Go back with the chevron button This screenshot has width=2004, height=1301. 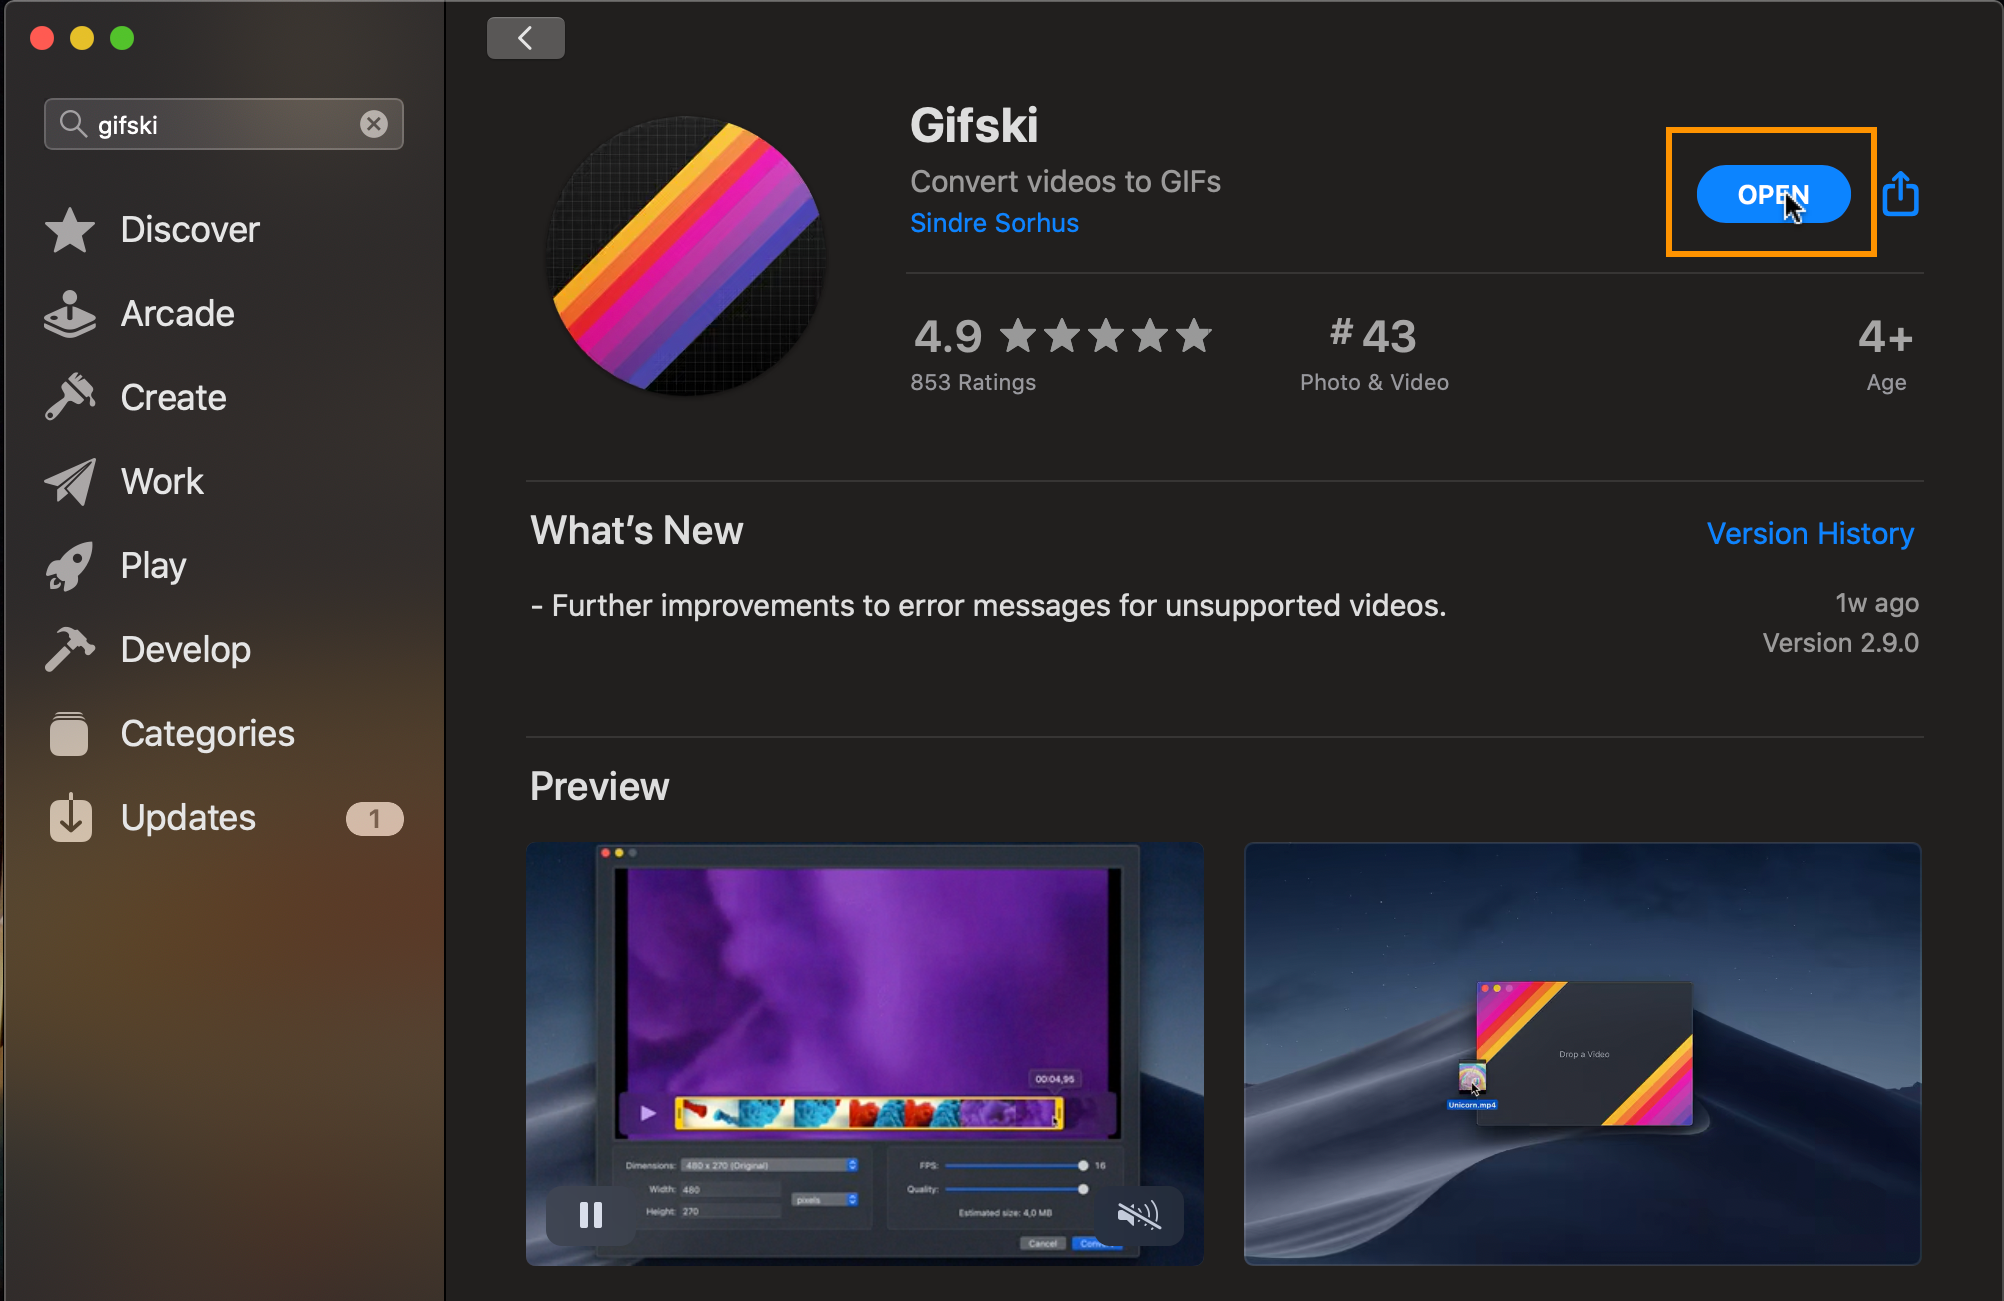click(525, 38)
